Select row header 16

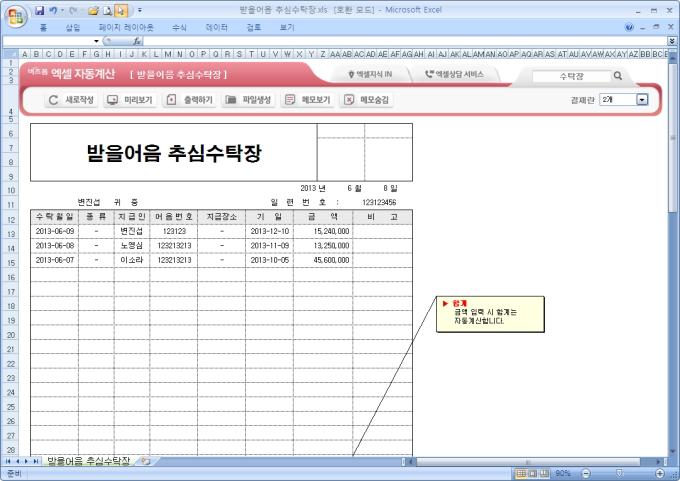pyautogui.click(x=11, y=278)
